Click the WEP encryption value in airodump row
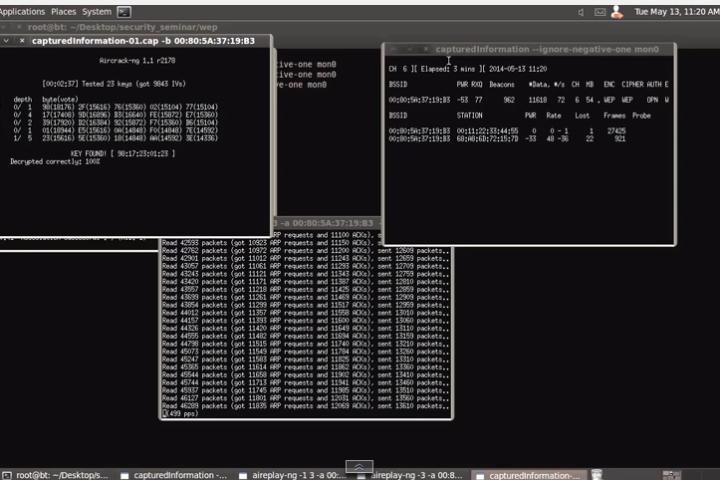The height and width of the screenshot is (480, 720). [x=609, y=100]
